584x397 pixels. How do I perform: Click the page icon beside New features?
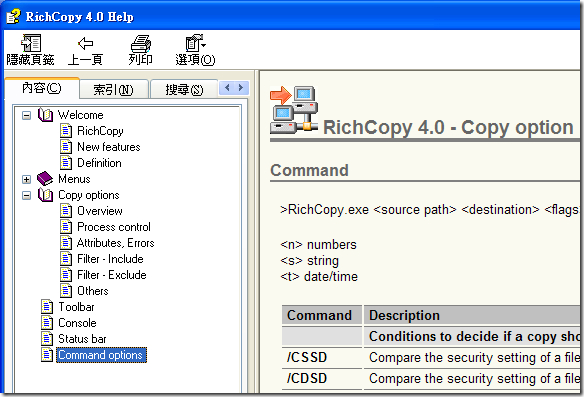[x=66, y=147]
